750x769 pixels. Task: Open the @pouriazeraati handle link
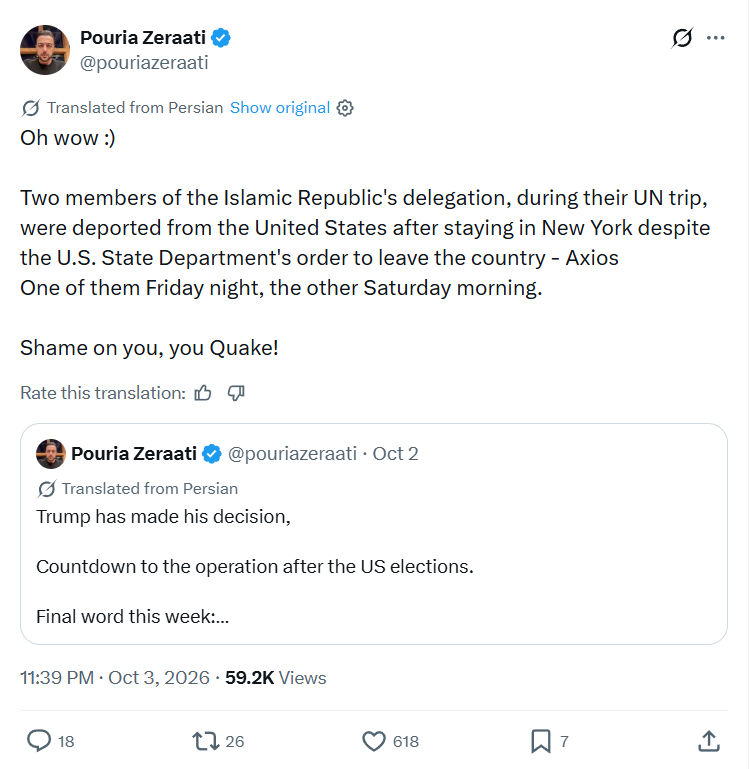tap(144, 63)
